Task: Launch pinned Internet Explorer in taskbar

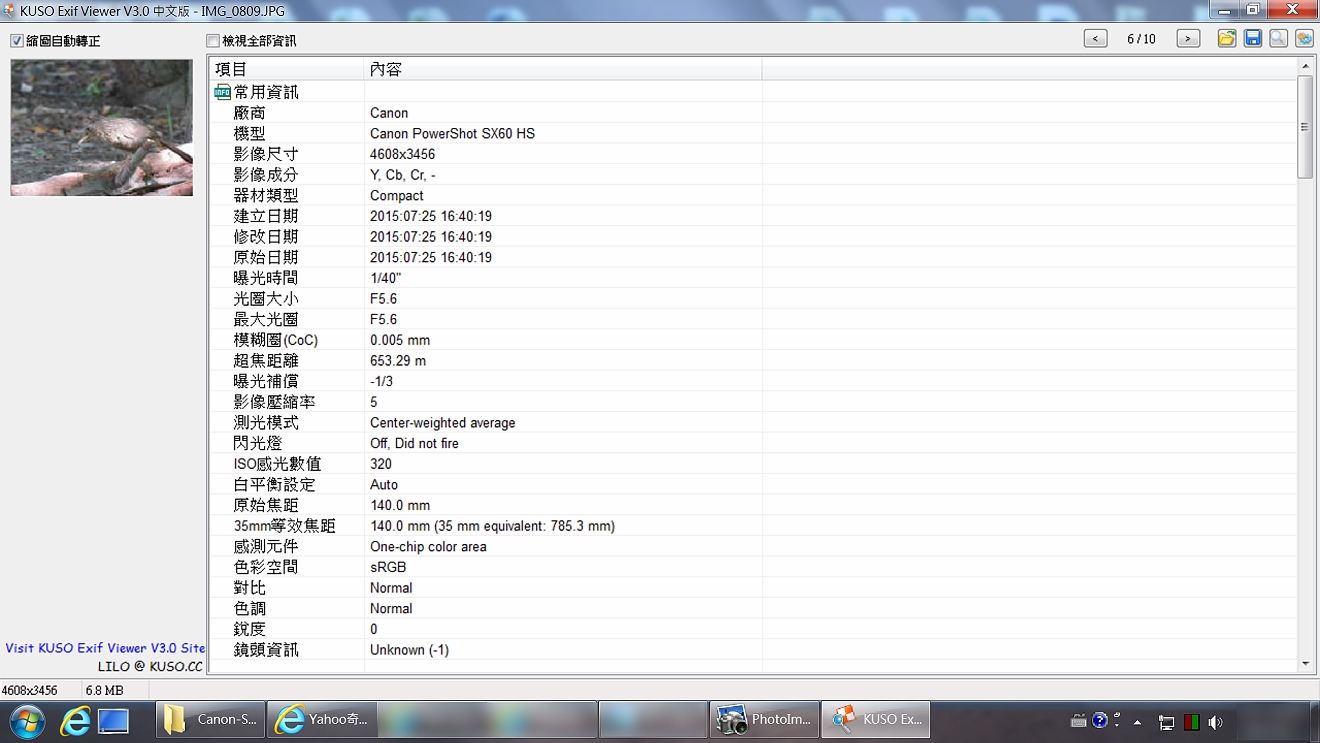Action: click(x=74, y=720)
